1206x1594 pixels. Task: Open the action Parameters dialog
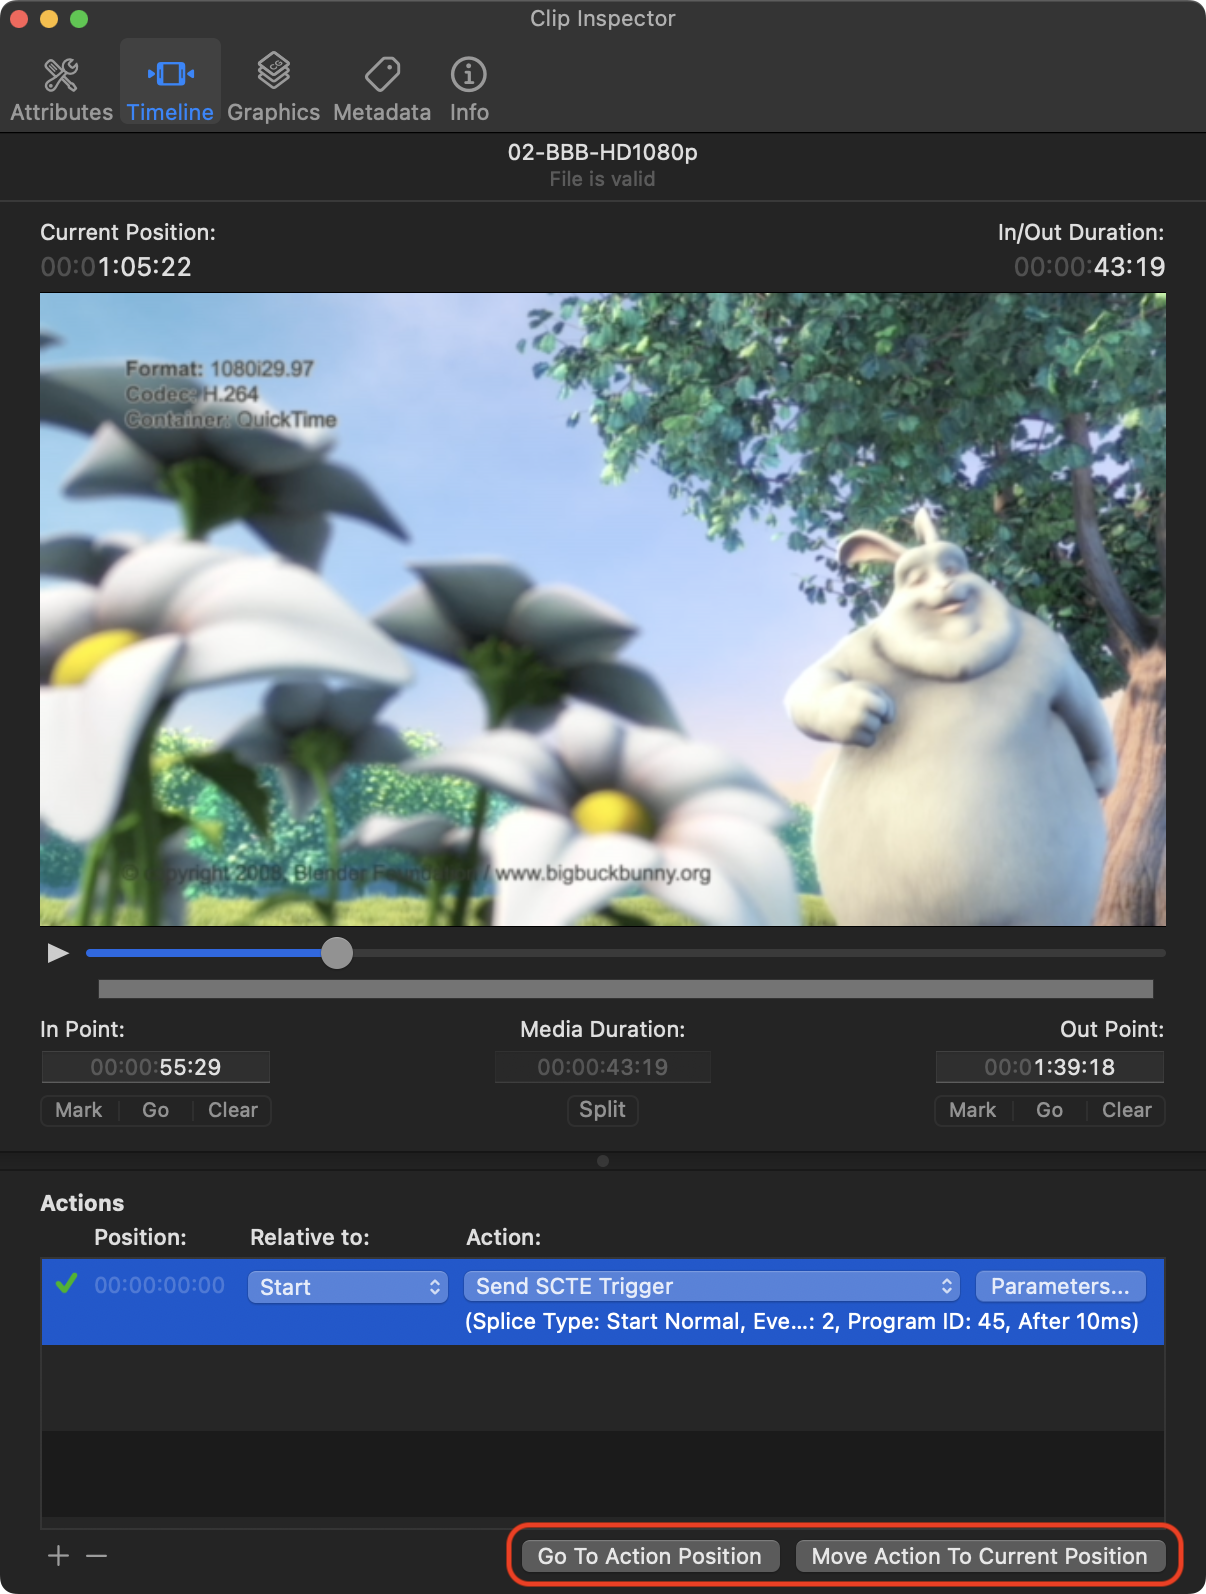[1060, 1286]
